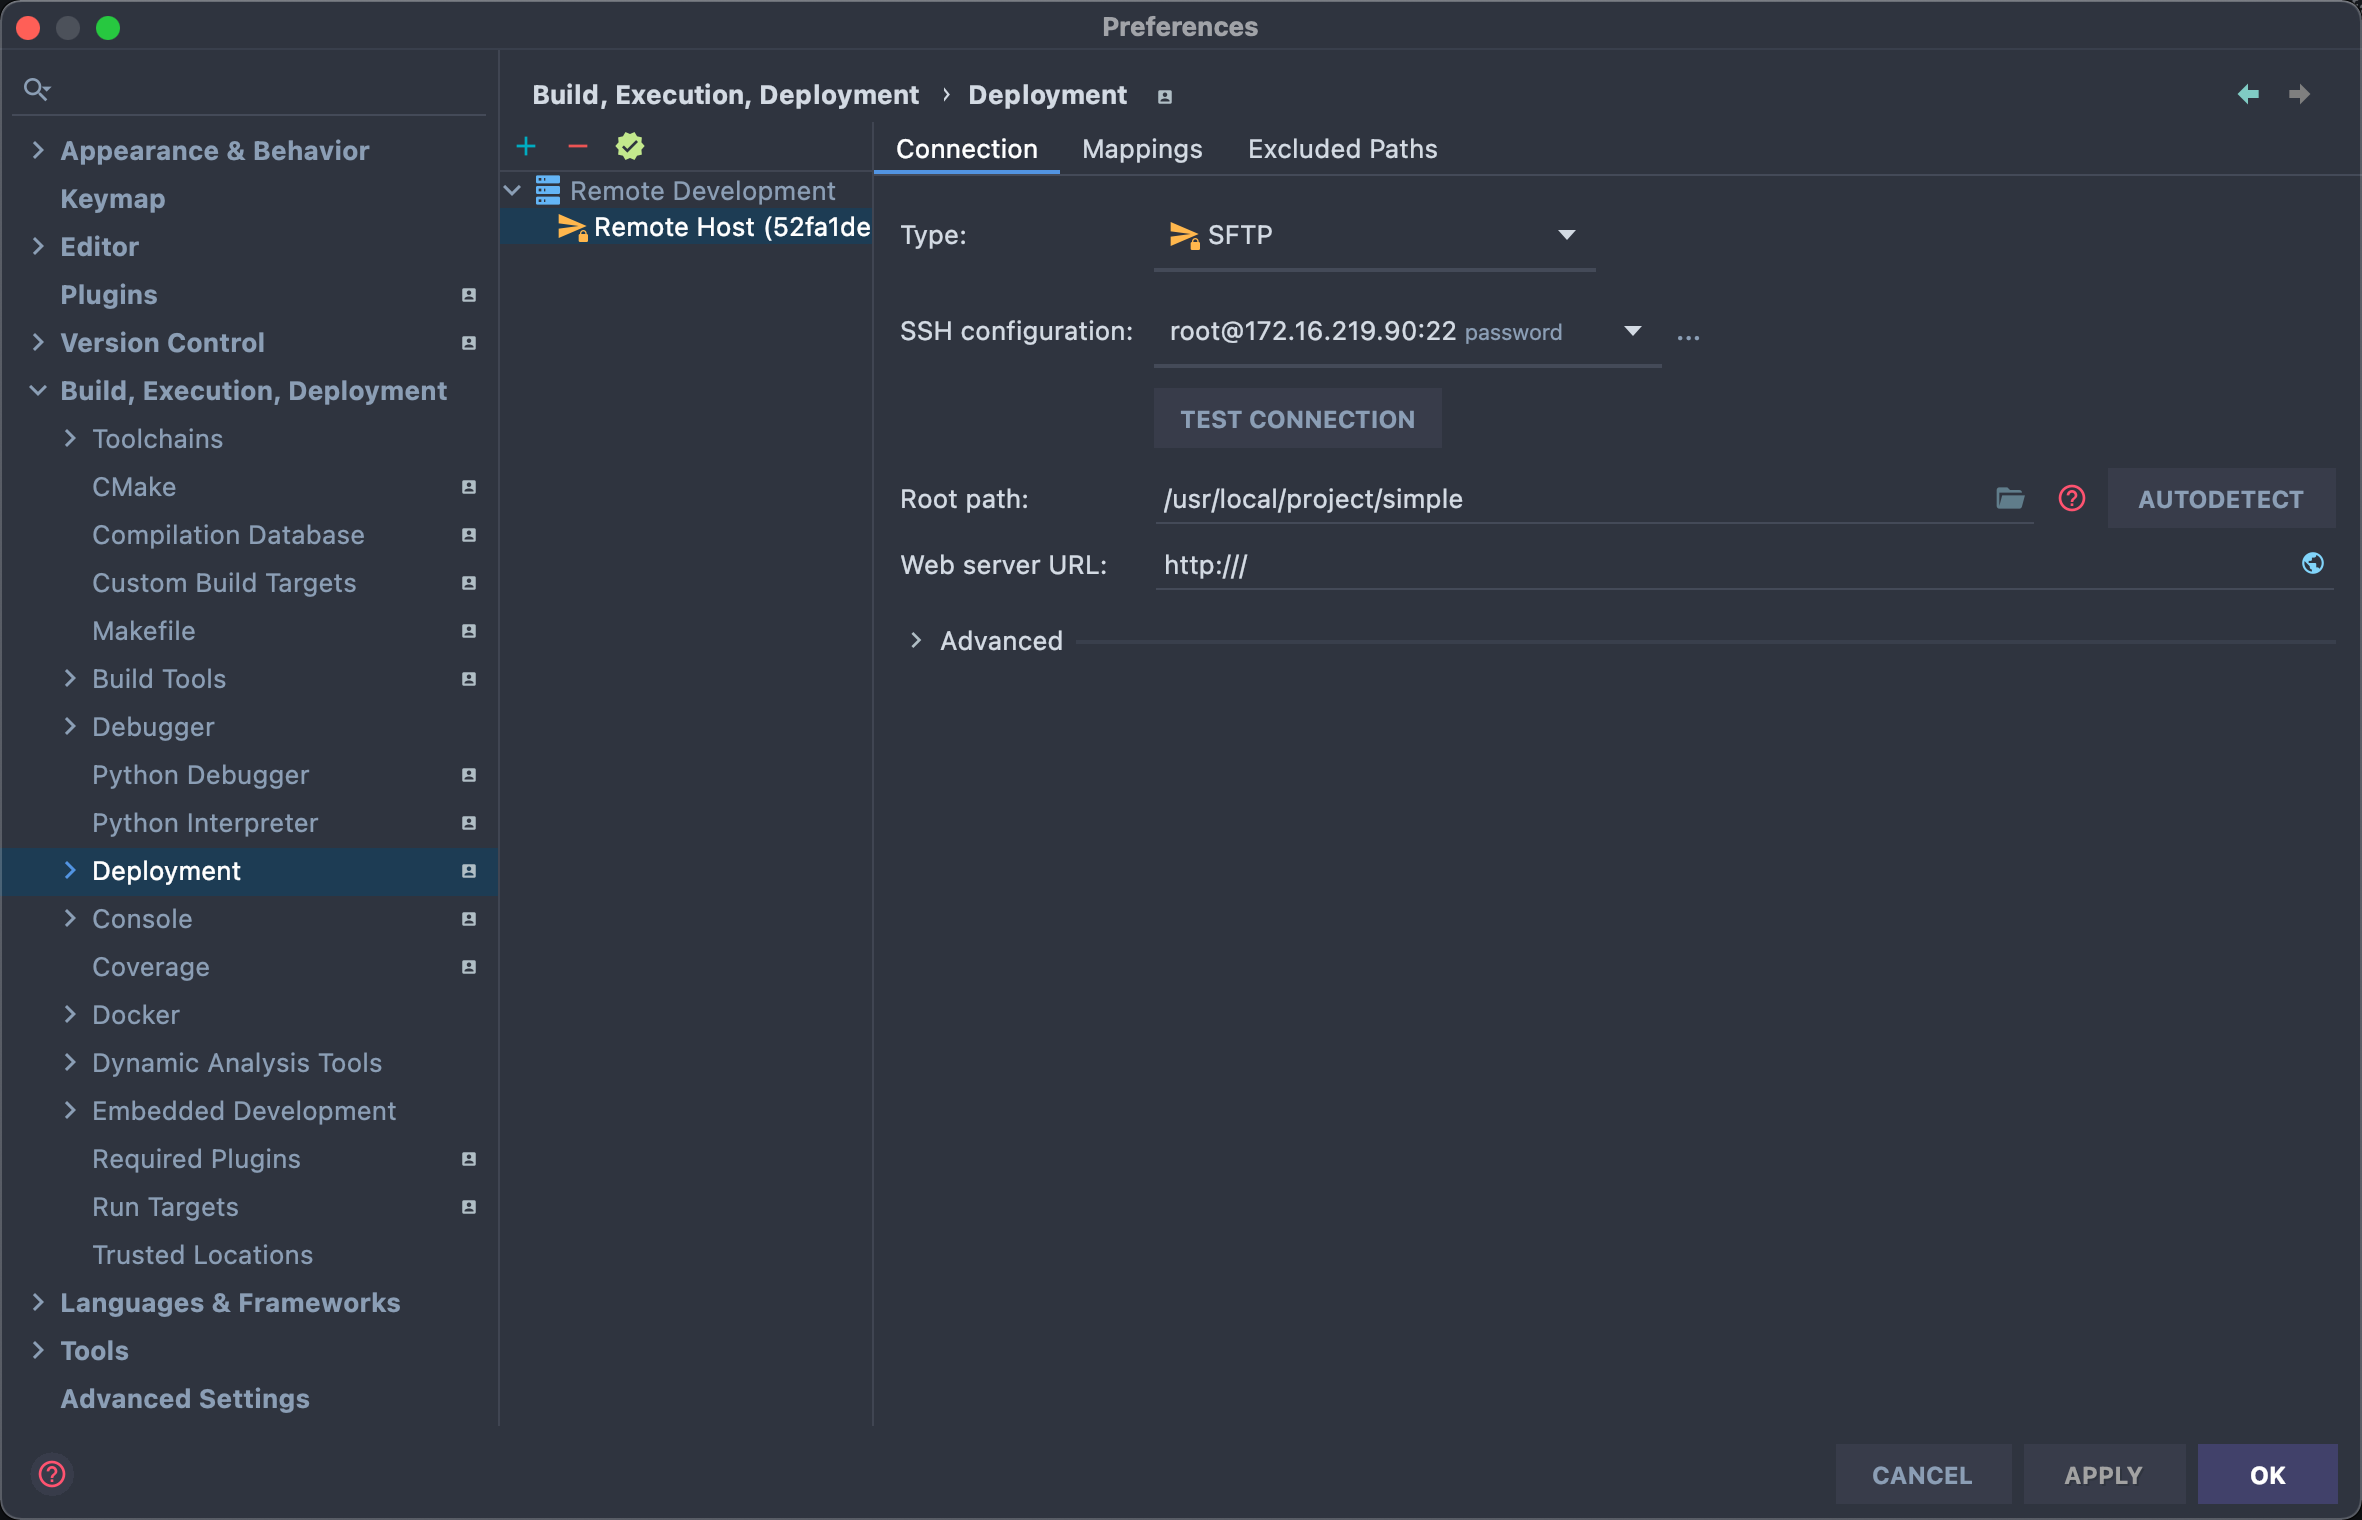Screen dimensions: 2362x1520
Task: Collapse the Remote Development tree group
Action: pos(513,190)
